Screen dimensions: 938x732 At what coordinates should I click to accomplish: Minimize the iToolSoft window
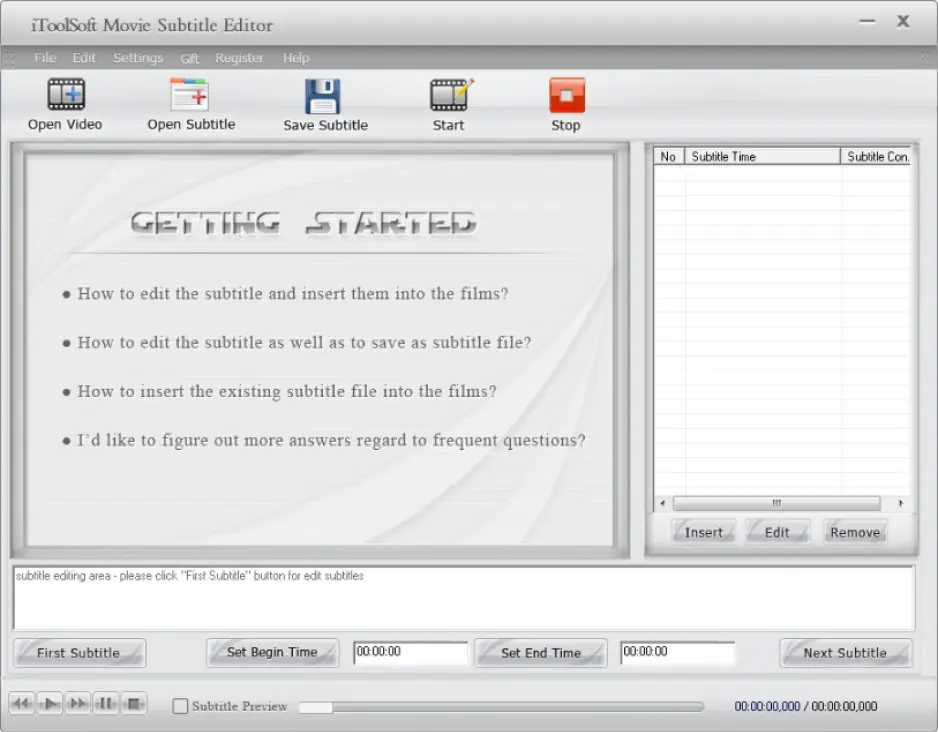click(x=867, y=22)
